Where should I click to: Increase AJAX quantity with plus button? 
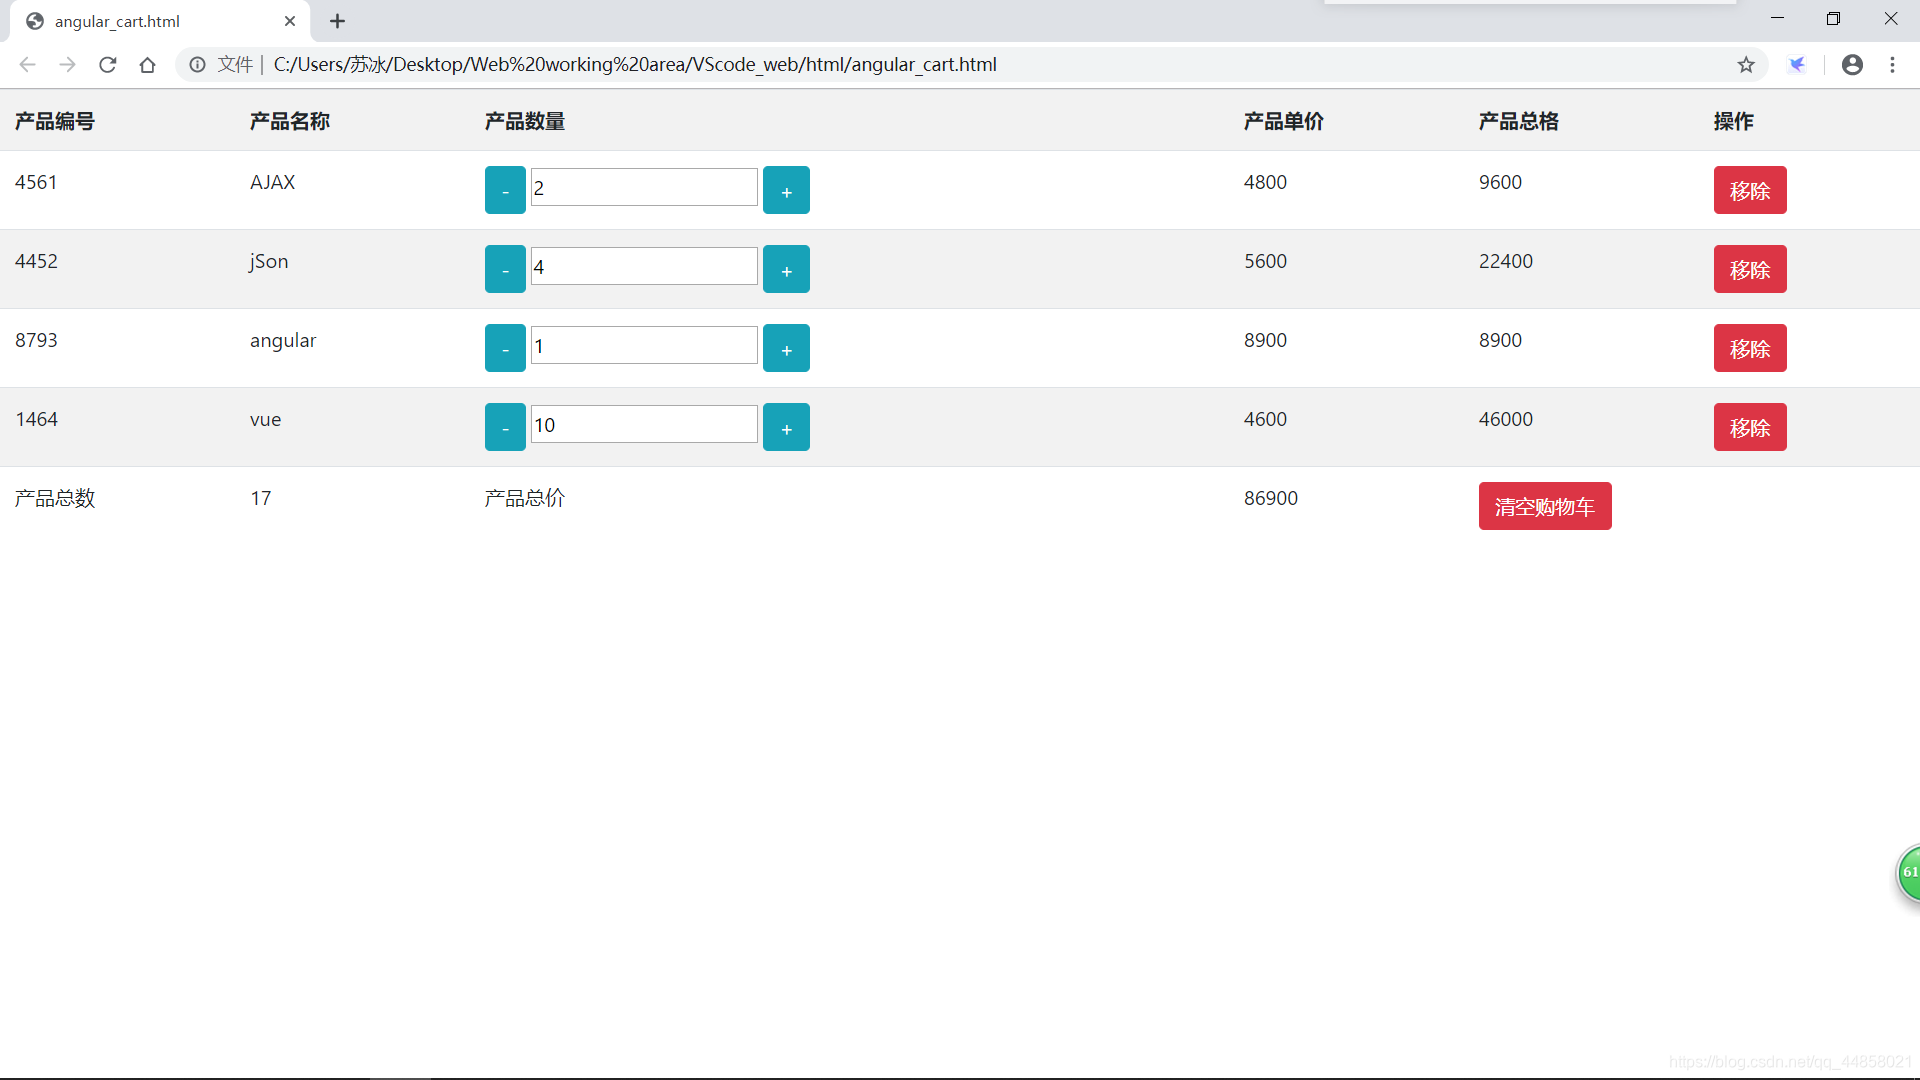click(786, 190)
